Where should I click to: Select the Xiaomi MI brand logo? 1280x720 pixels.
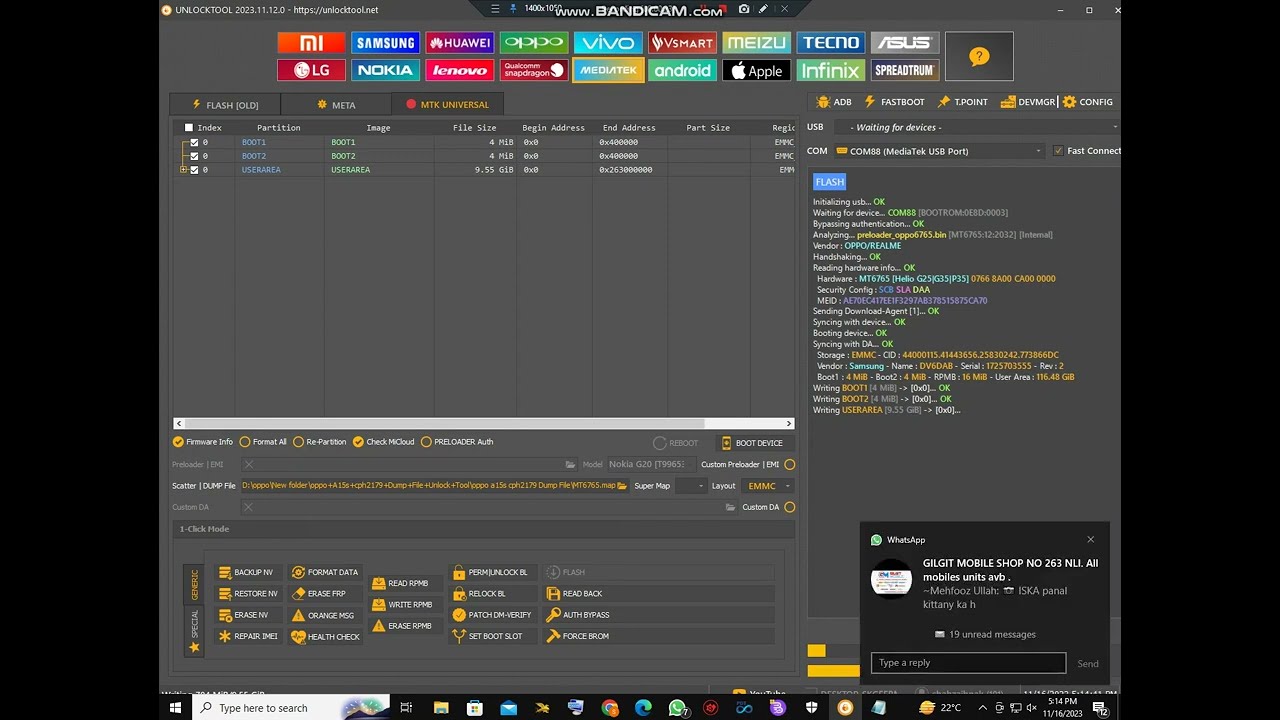coord(312,43)
